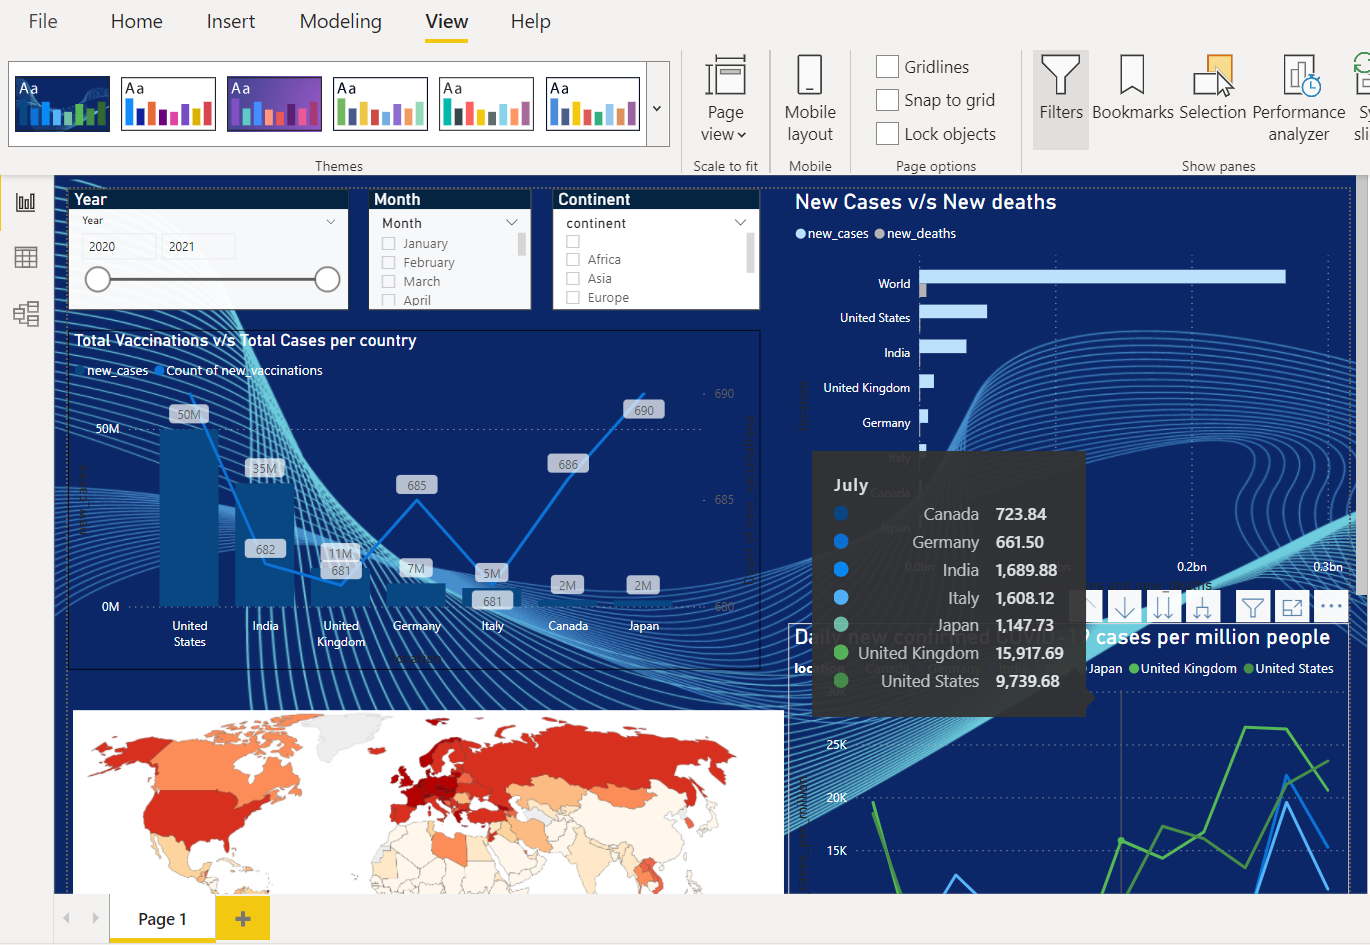Launch the Performance analyzer pane
The width and height of the screenshot is (1370, 945).
coord(1297,95)
